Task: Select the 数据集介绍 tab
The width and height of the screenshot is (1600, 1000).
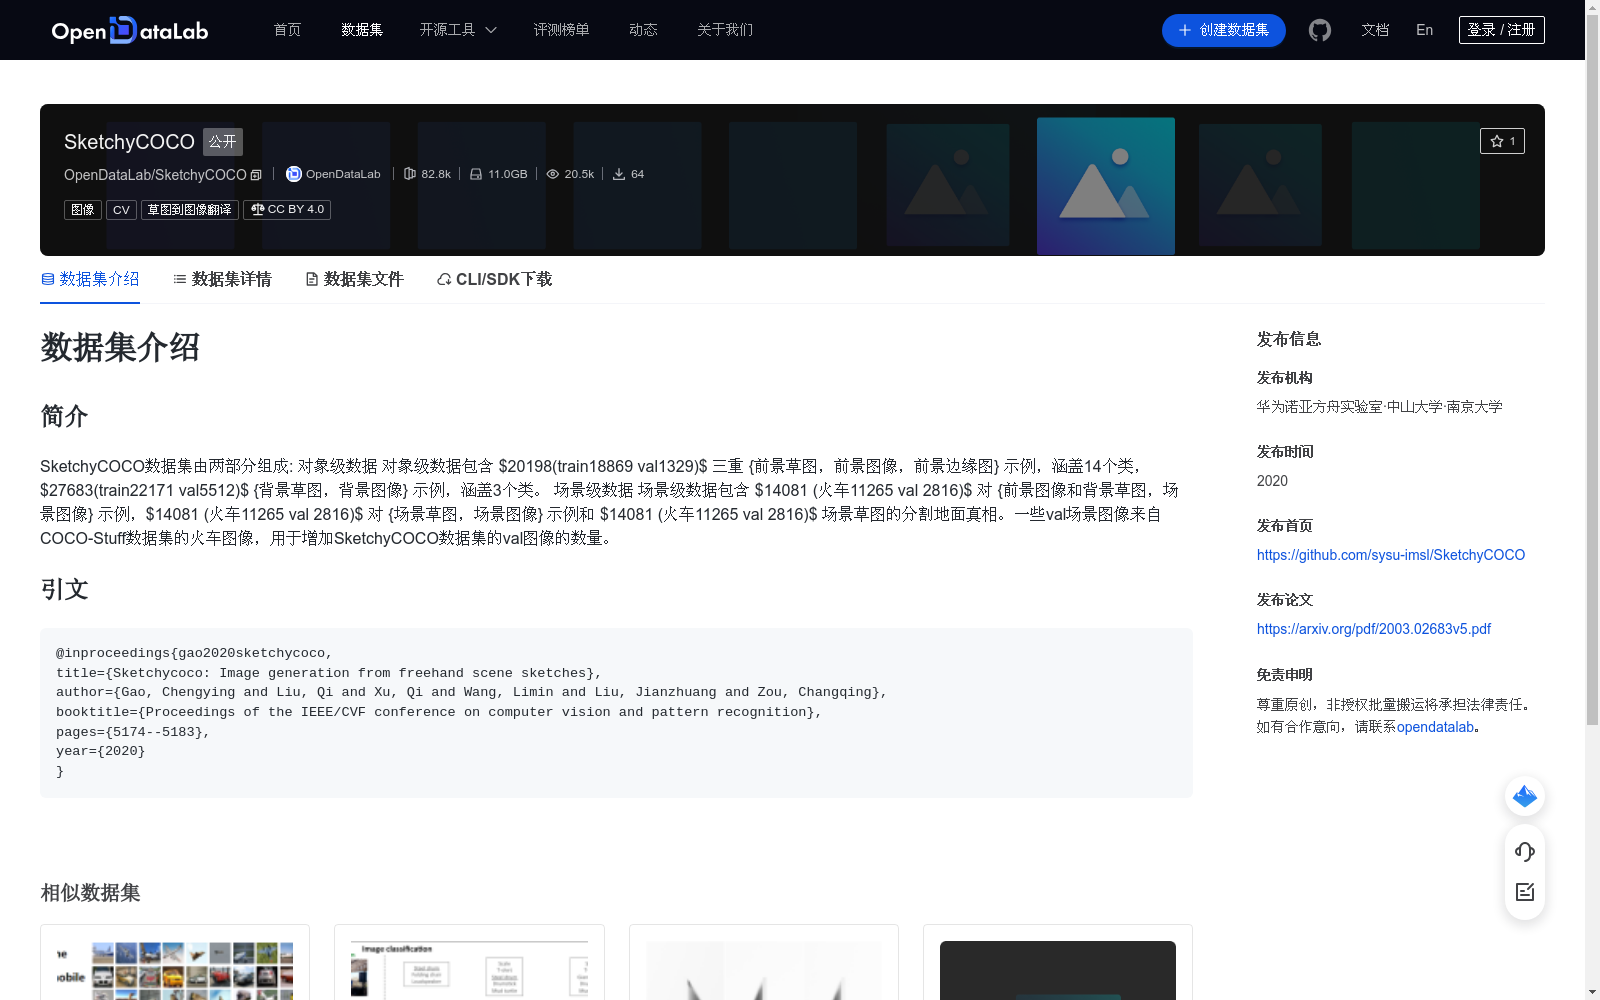Action: tap(90, 279)
